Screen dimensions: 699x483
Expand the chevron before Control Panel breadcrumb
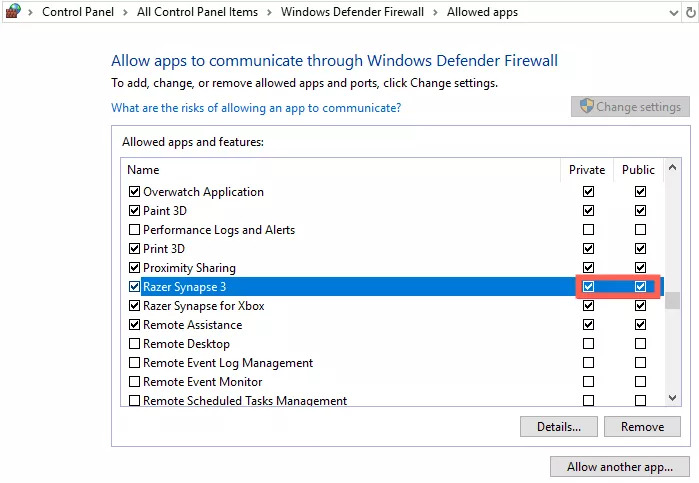tap(30, 12)
